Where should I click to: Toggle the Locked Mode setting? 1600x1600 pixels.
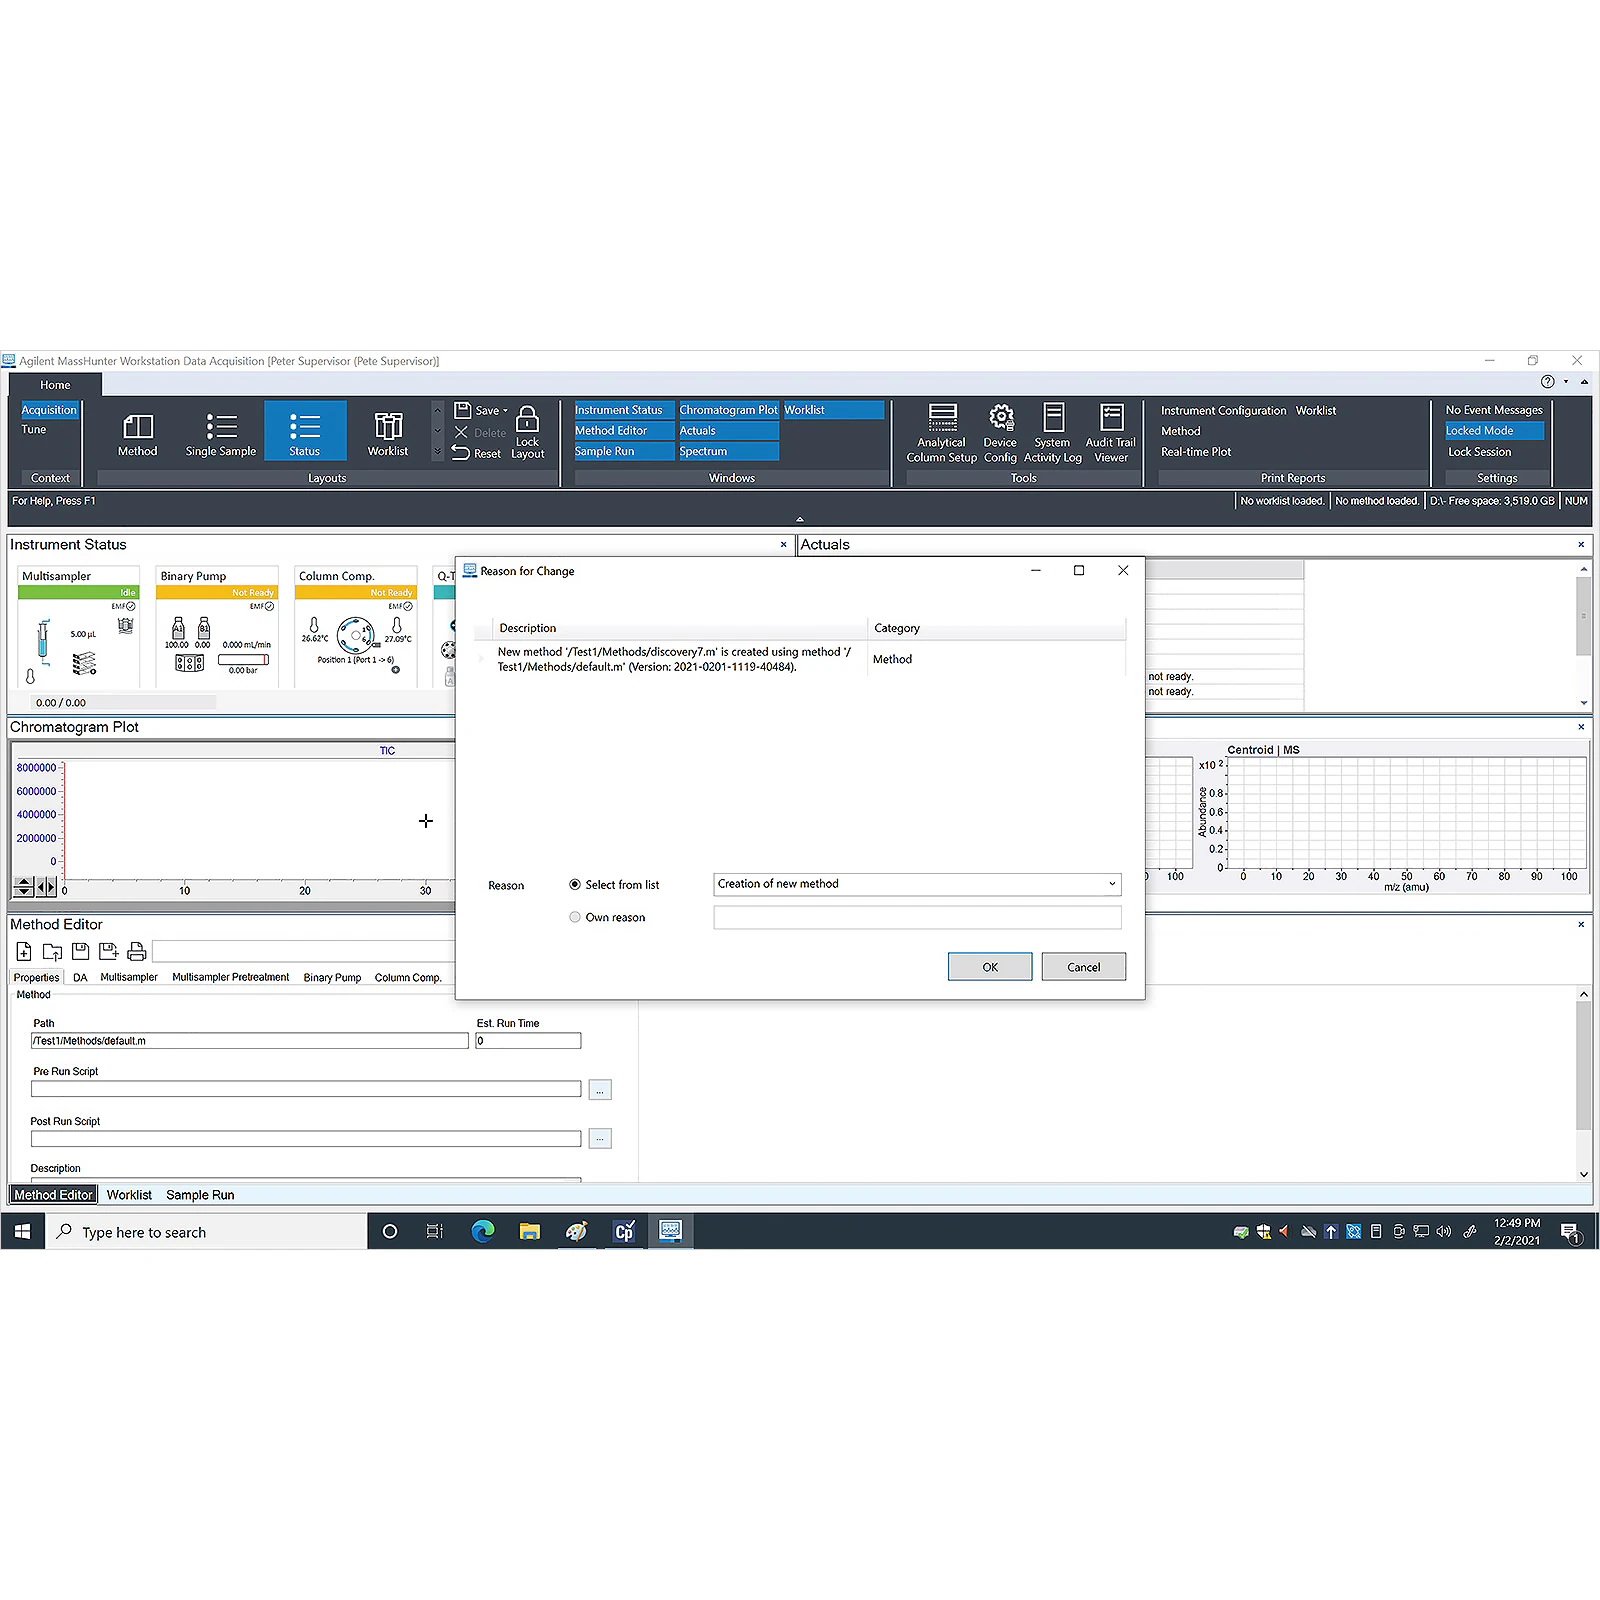[x=1493, y=431]
